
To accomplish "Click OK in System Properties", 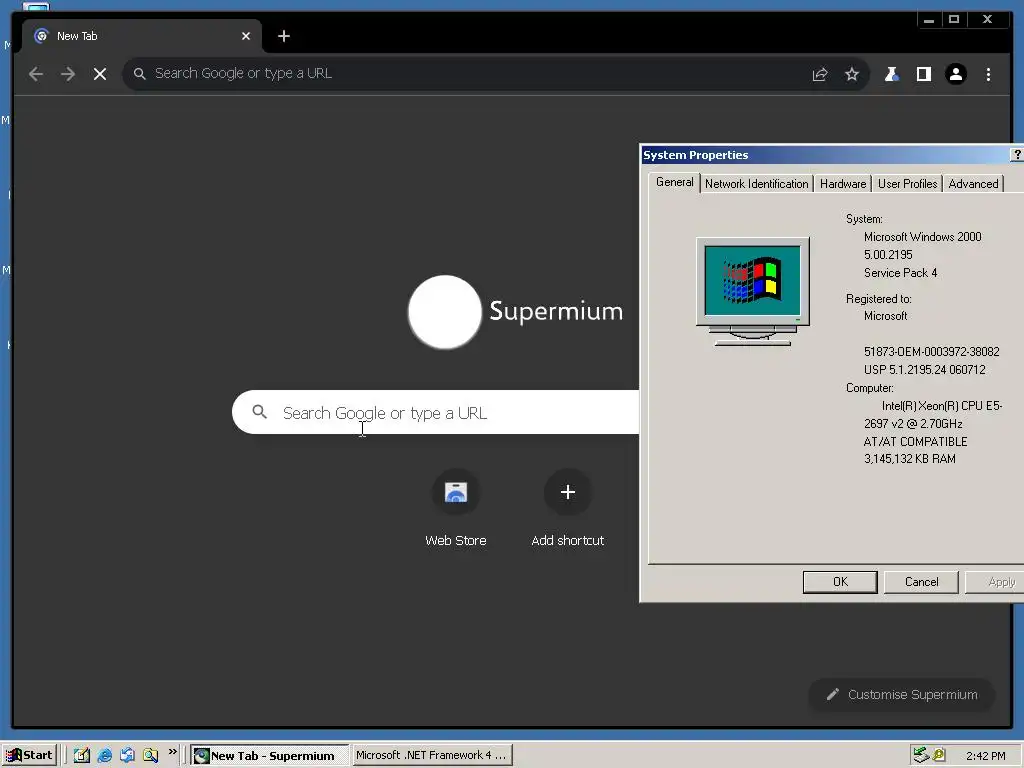I will pyautogui.click(x=840, y=582).
